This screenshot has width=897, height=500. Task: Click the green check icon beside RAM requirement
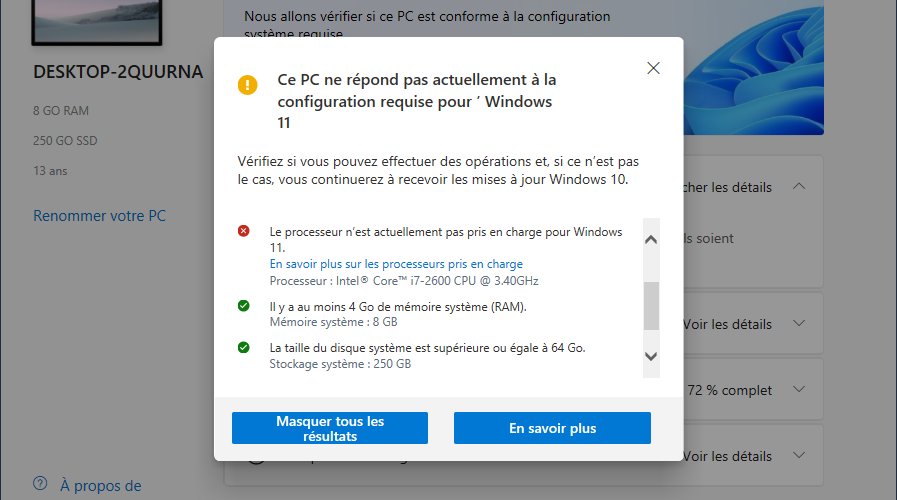tap(244, 306)
